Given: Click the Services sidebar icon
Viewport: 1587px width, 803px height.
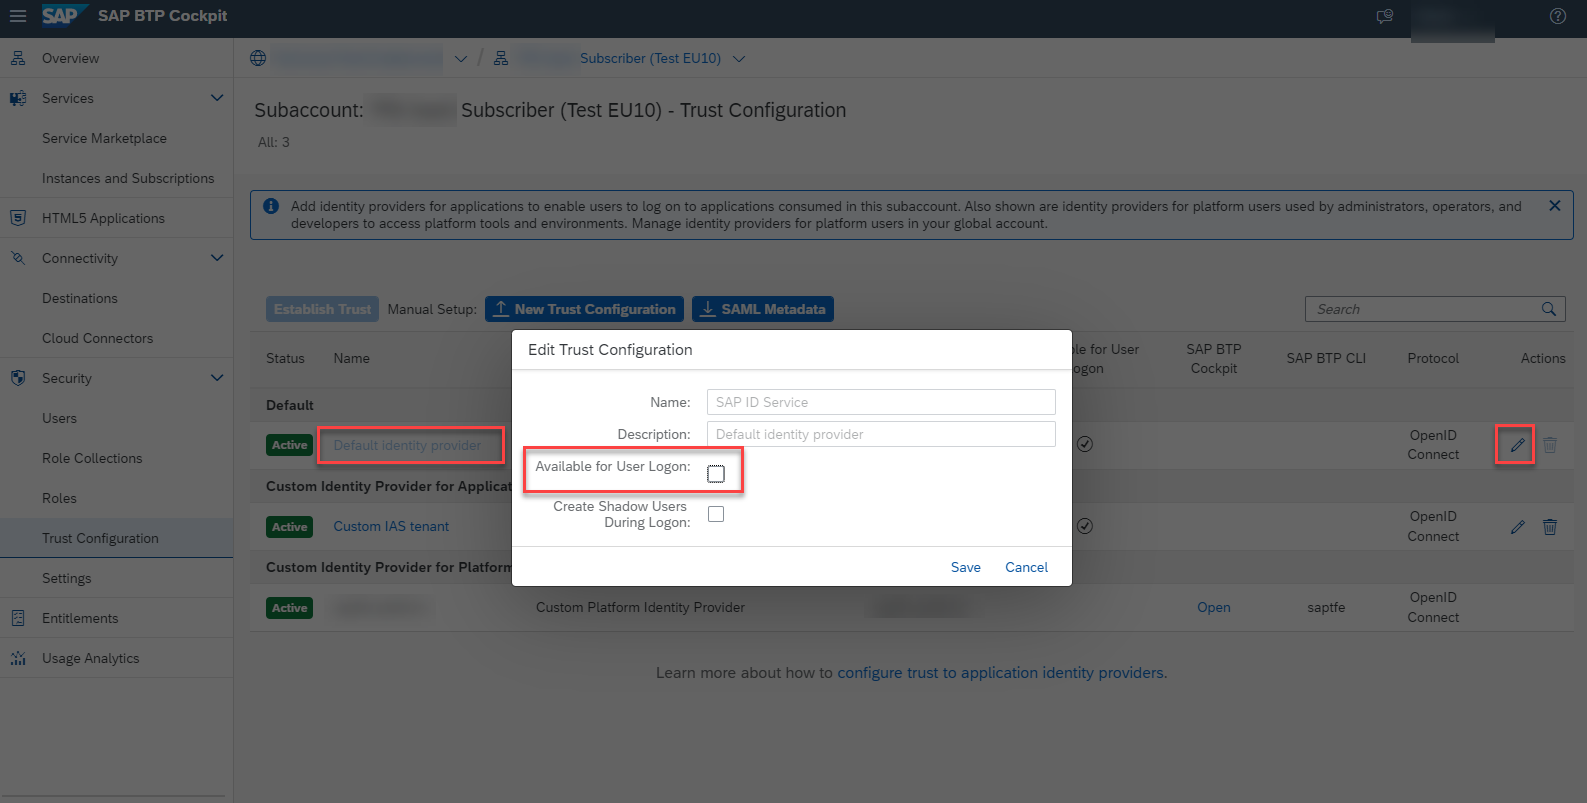Looking at the screenshot, I should pos(18,98).
